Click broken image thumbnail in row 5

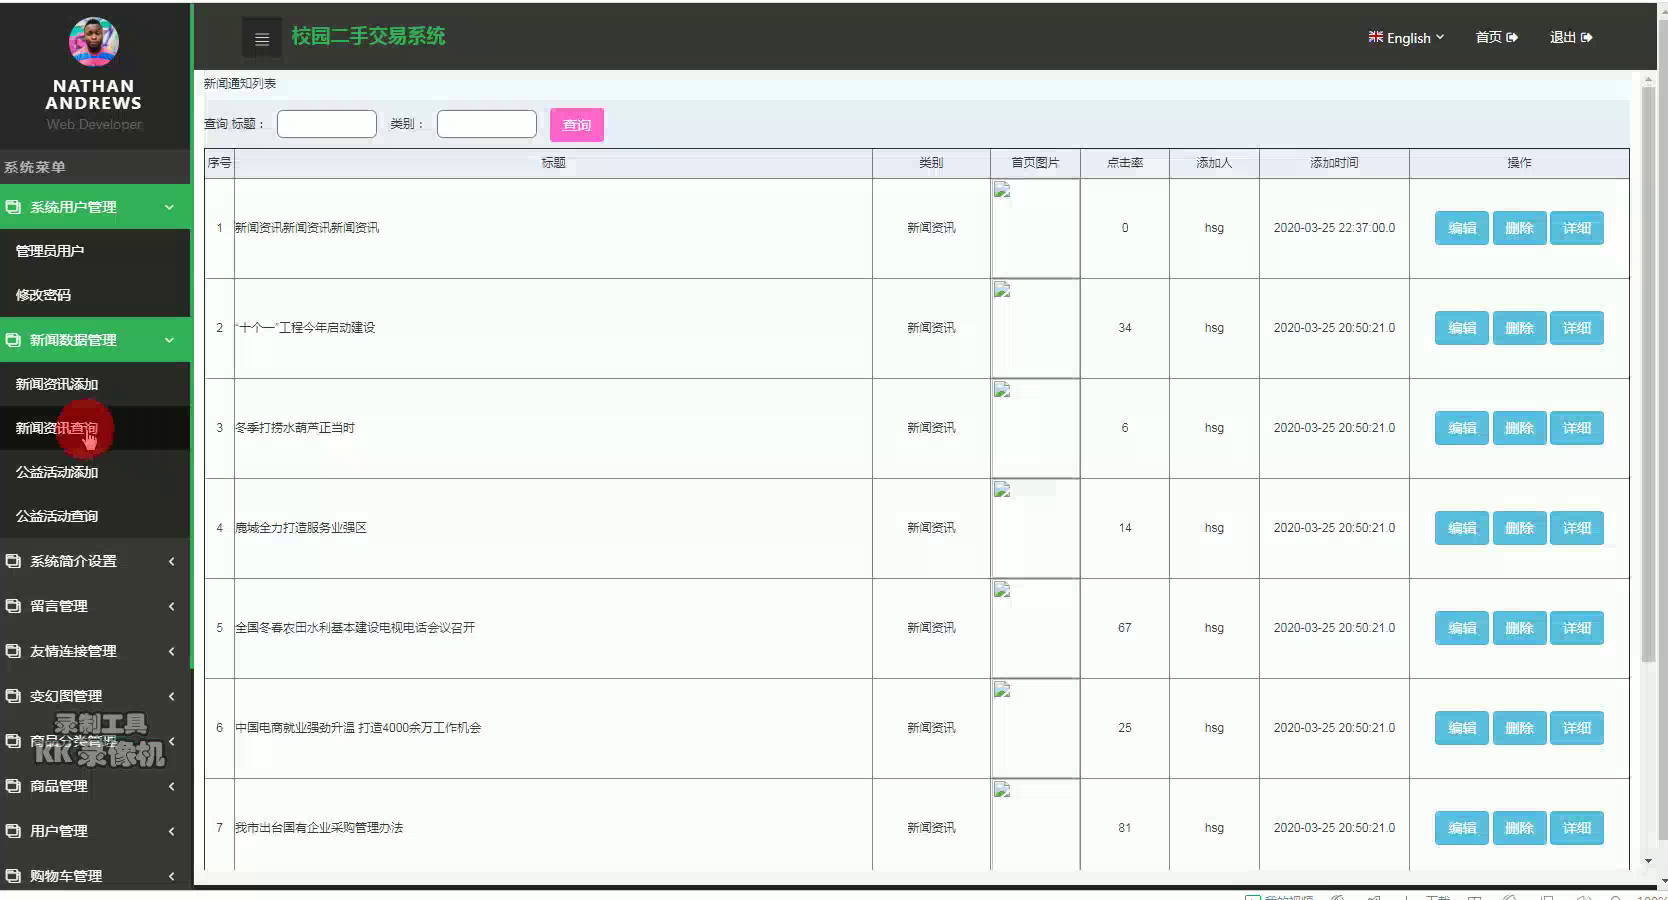click(x=1035, y=628)
